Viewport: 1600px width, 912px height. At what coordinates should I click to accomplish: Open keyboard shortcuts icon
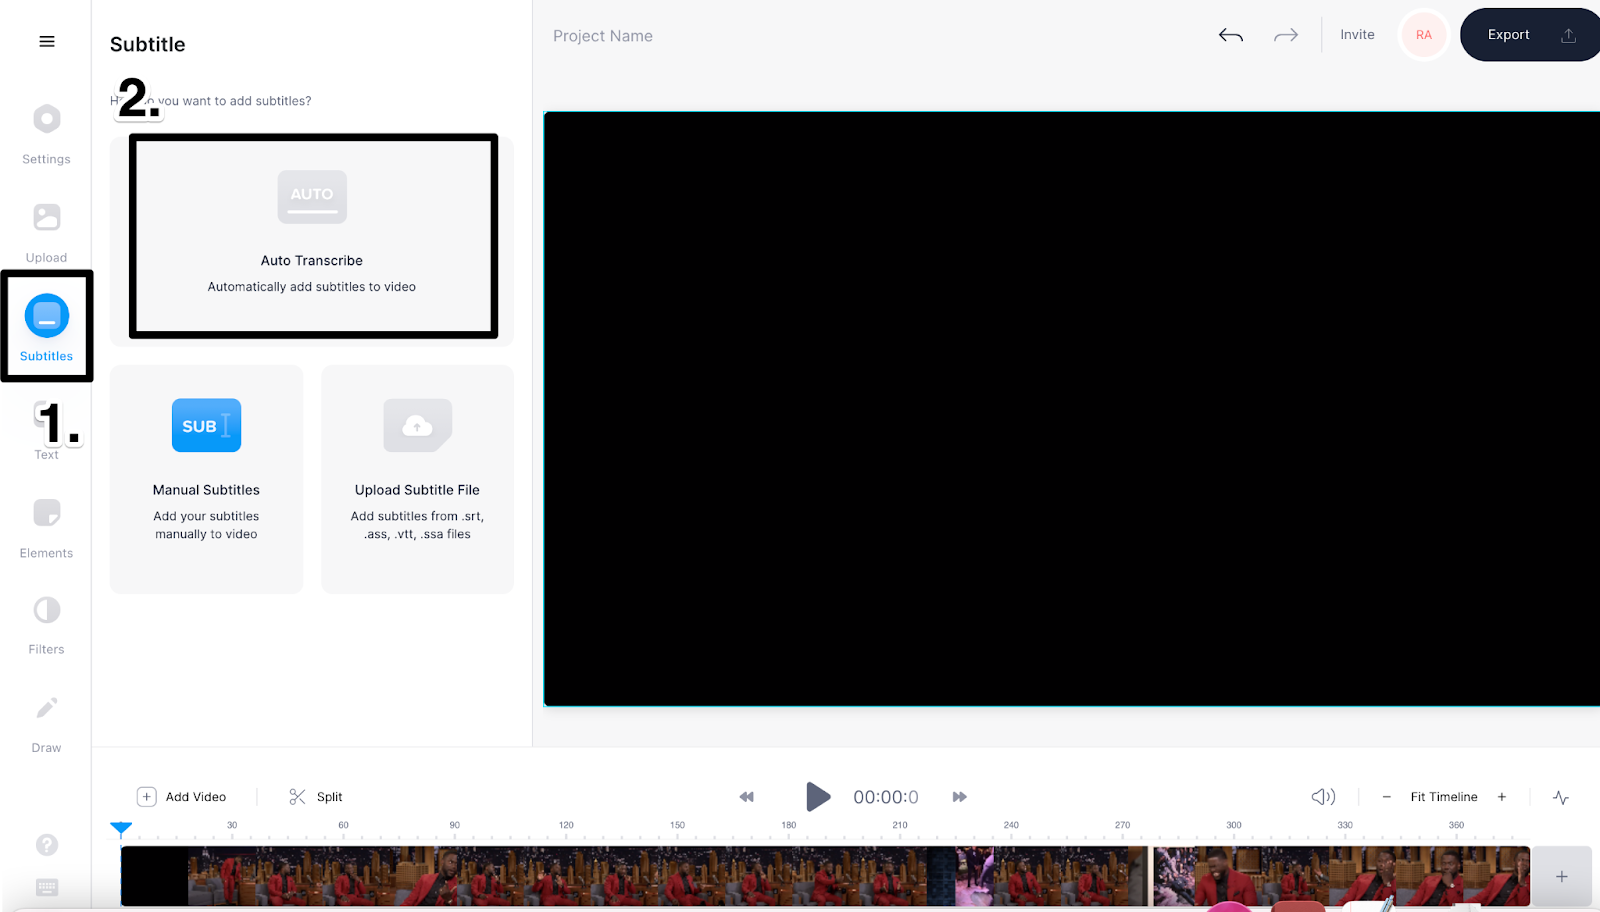coord(47,887)
